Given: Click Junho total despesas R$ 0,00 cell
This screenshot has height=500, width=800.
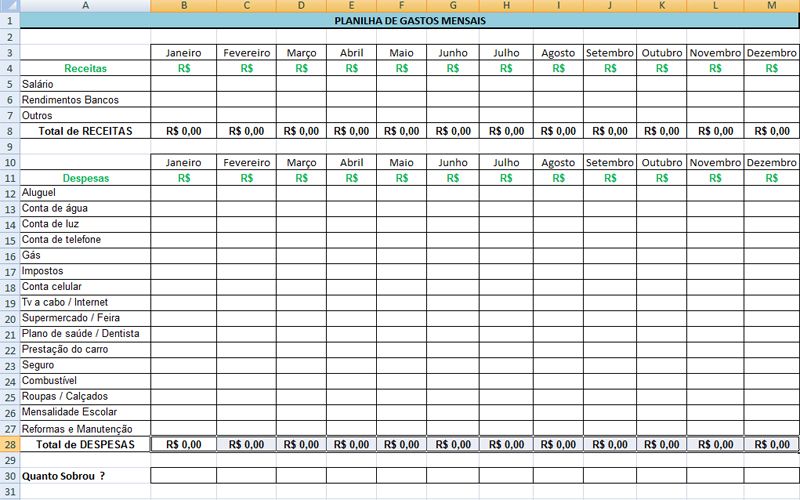Looking at the screenshot, I should point(453,444).
